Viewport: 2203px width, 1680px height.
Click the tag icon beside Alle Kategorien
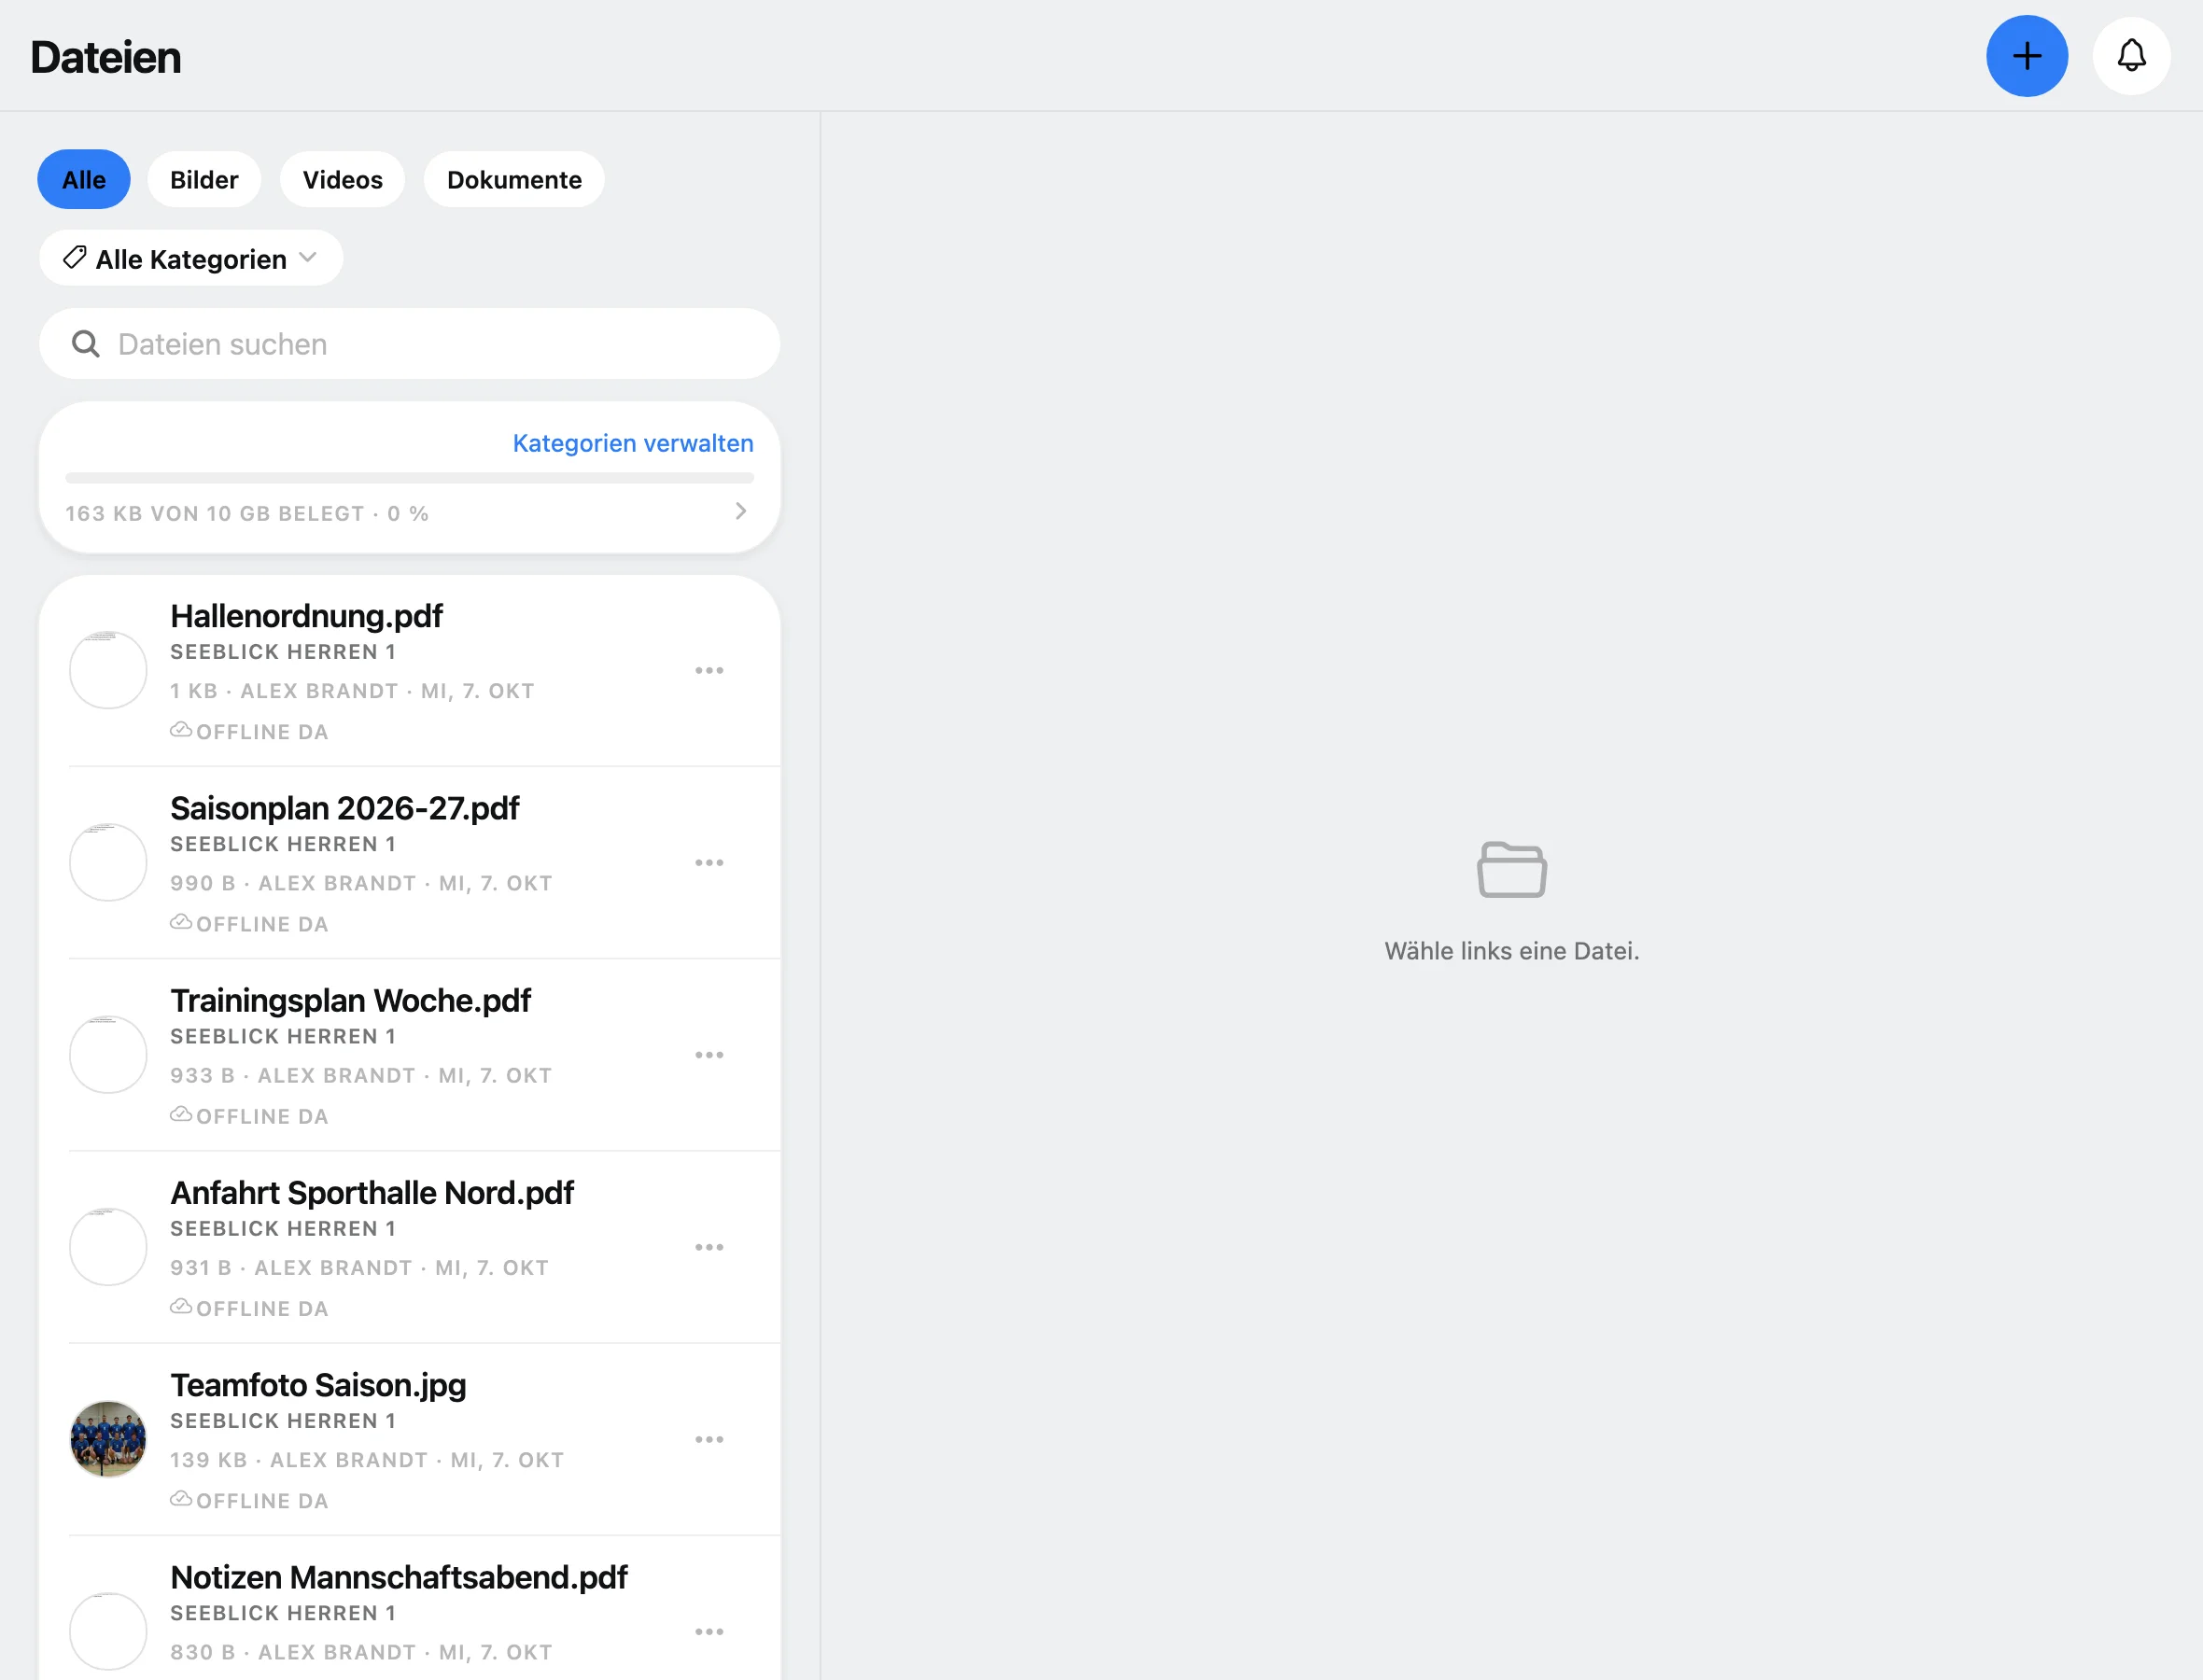point(74,258)
